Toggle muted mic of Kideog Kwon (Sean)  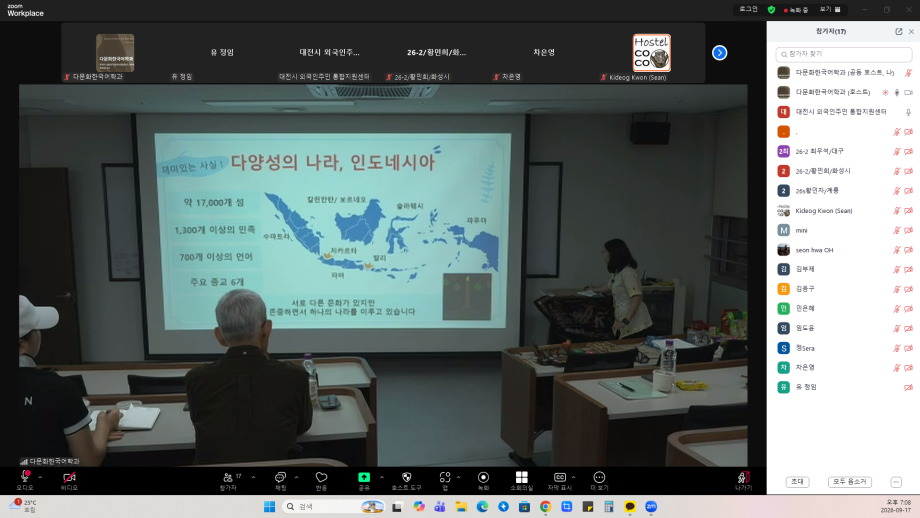click(x=897, y=211)
